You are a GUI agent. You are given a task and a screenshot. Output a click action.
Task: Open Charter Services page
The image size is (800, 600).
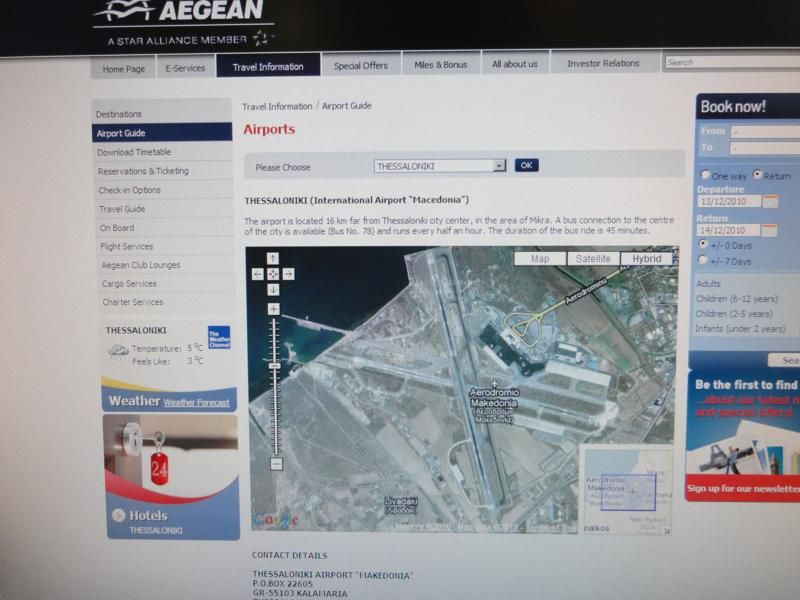pos(166,302)
